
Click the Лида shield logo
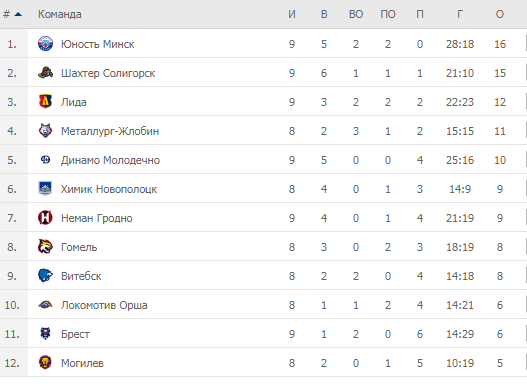click(45, 102)
